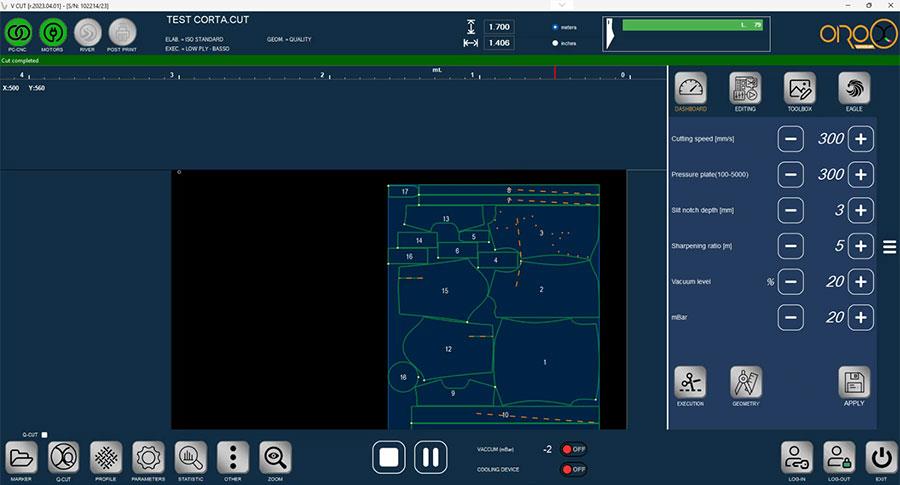The image size is (900, 485).
Task: Click the ZOOM magnifier icon
Action: (276, 457)
